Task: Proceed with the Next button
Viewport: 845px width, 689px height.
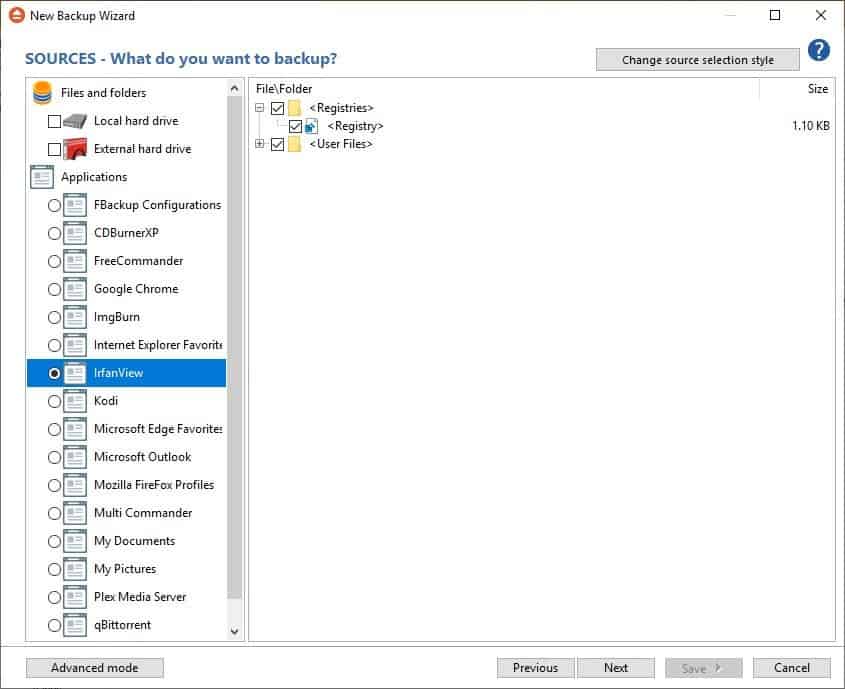Action: [616, 668]
